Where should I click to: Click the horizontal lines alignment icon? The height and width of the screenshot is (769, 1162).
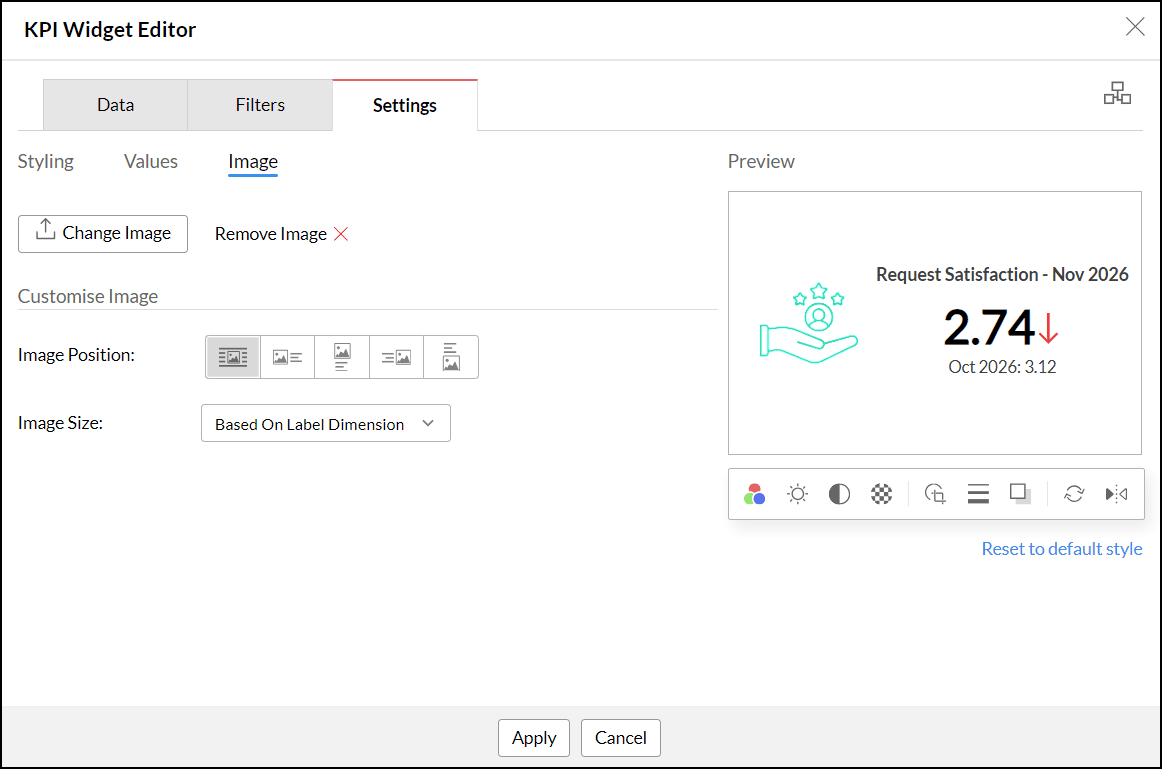(978, 494)
